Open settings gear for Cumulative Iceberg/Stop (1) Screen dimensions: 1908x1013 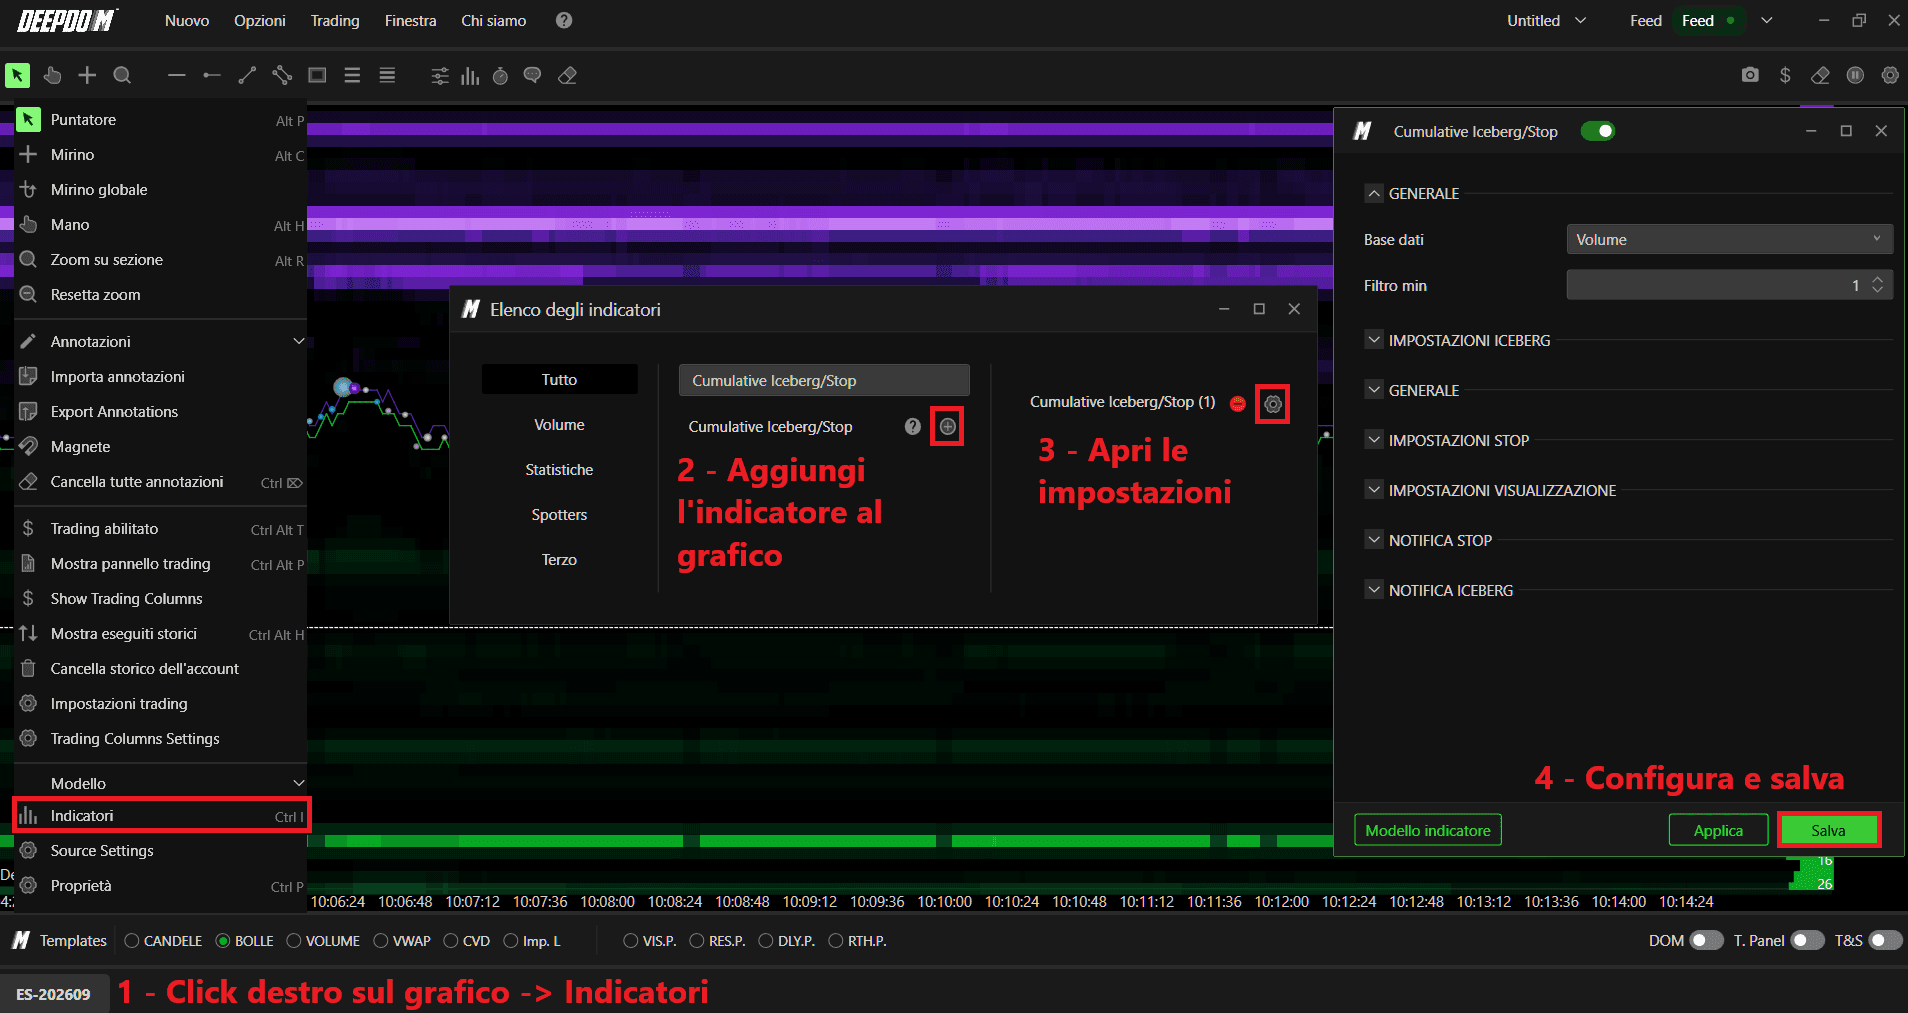(x=1272, y=404)
